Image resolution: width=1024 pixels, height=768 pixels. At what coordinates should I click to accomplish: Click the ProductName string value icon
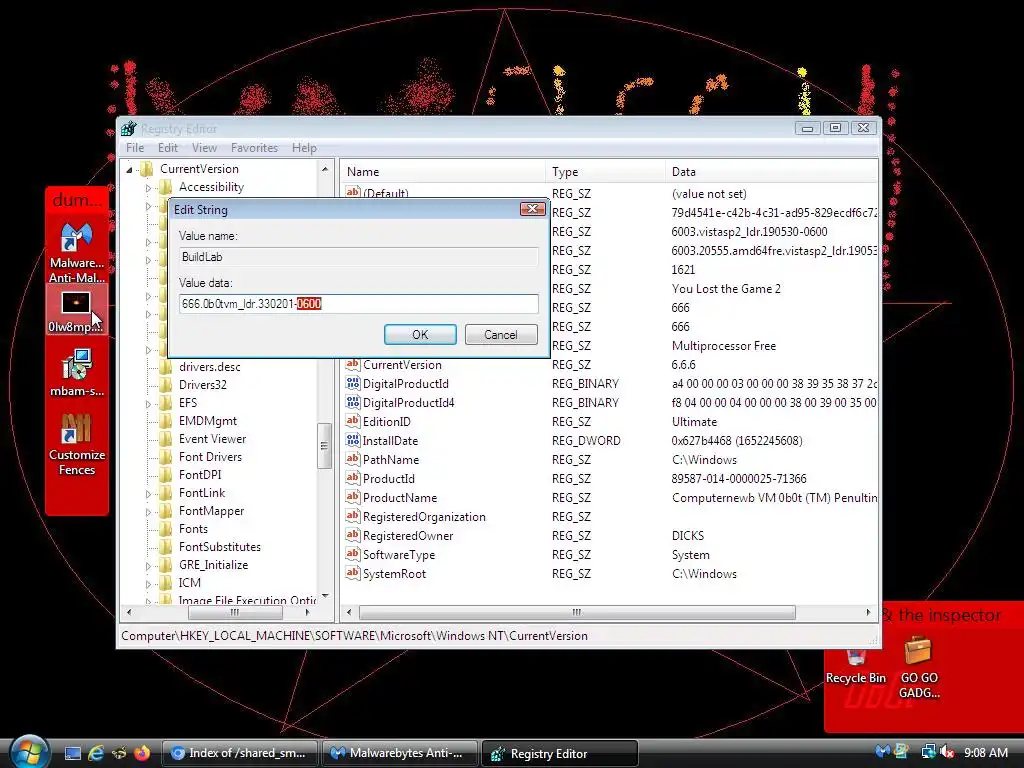(x=353, y=497)
